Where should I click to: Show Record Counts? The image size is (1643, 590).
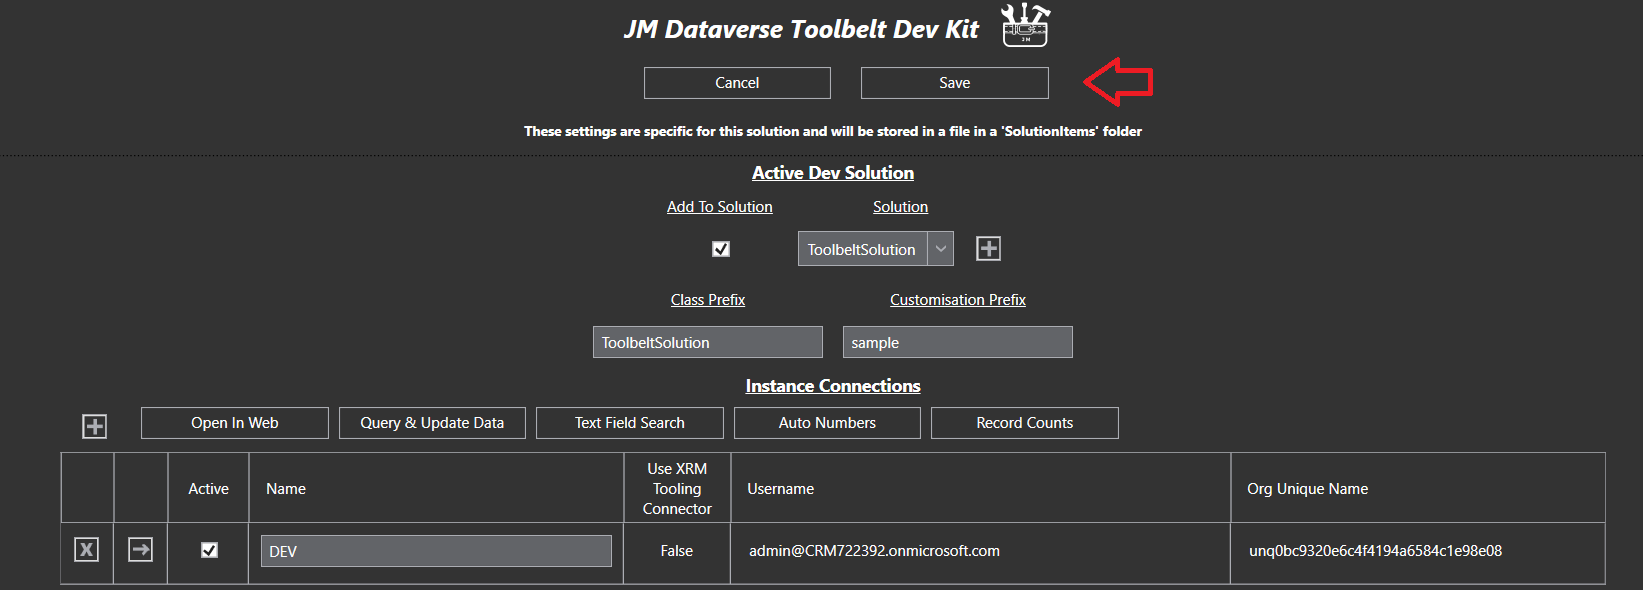point(1024,423)
